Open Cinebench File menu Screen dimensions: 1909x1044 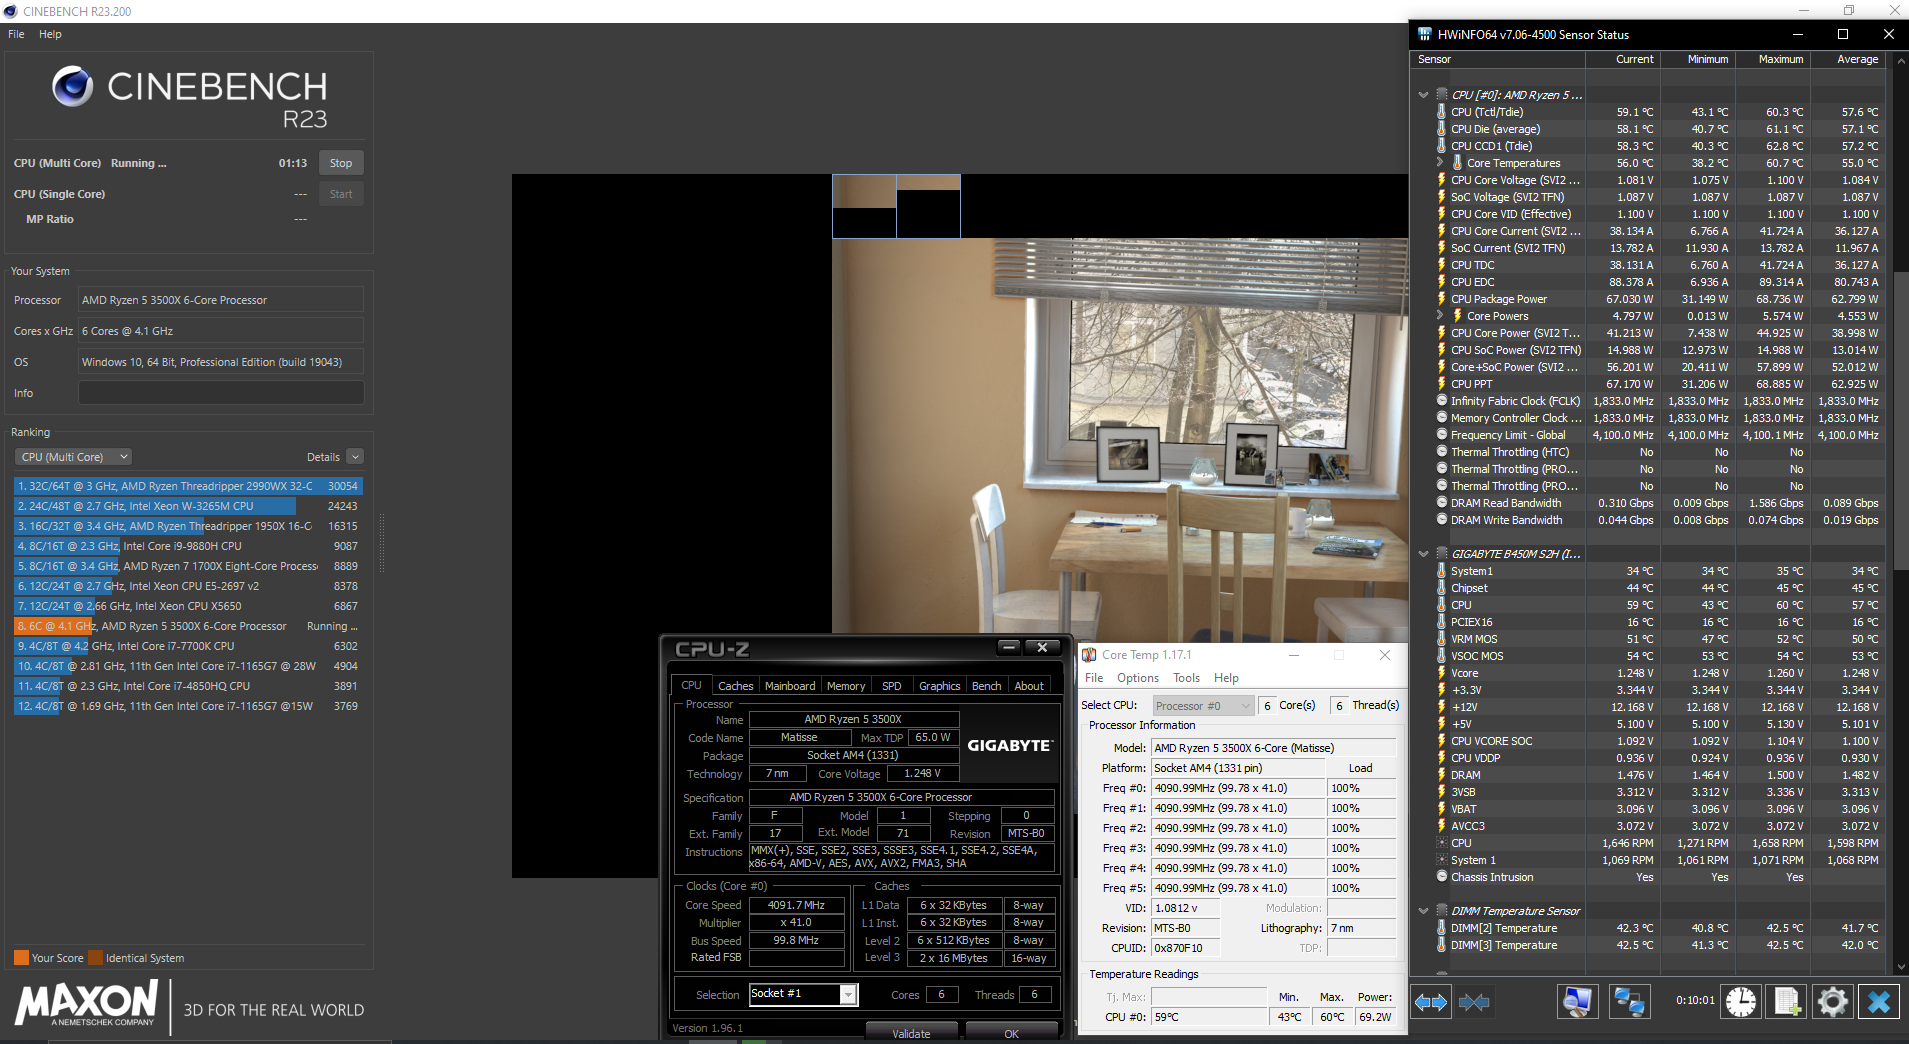pyautogui.click(x=16, y=34)
